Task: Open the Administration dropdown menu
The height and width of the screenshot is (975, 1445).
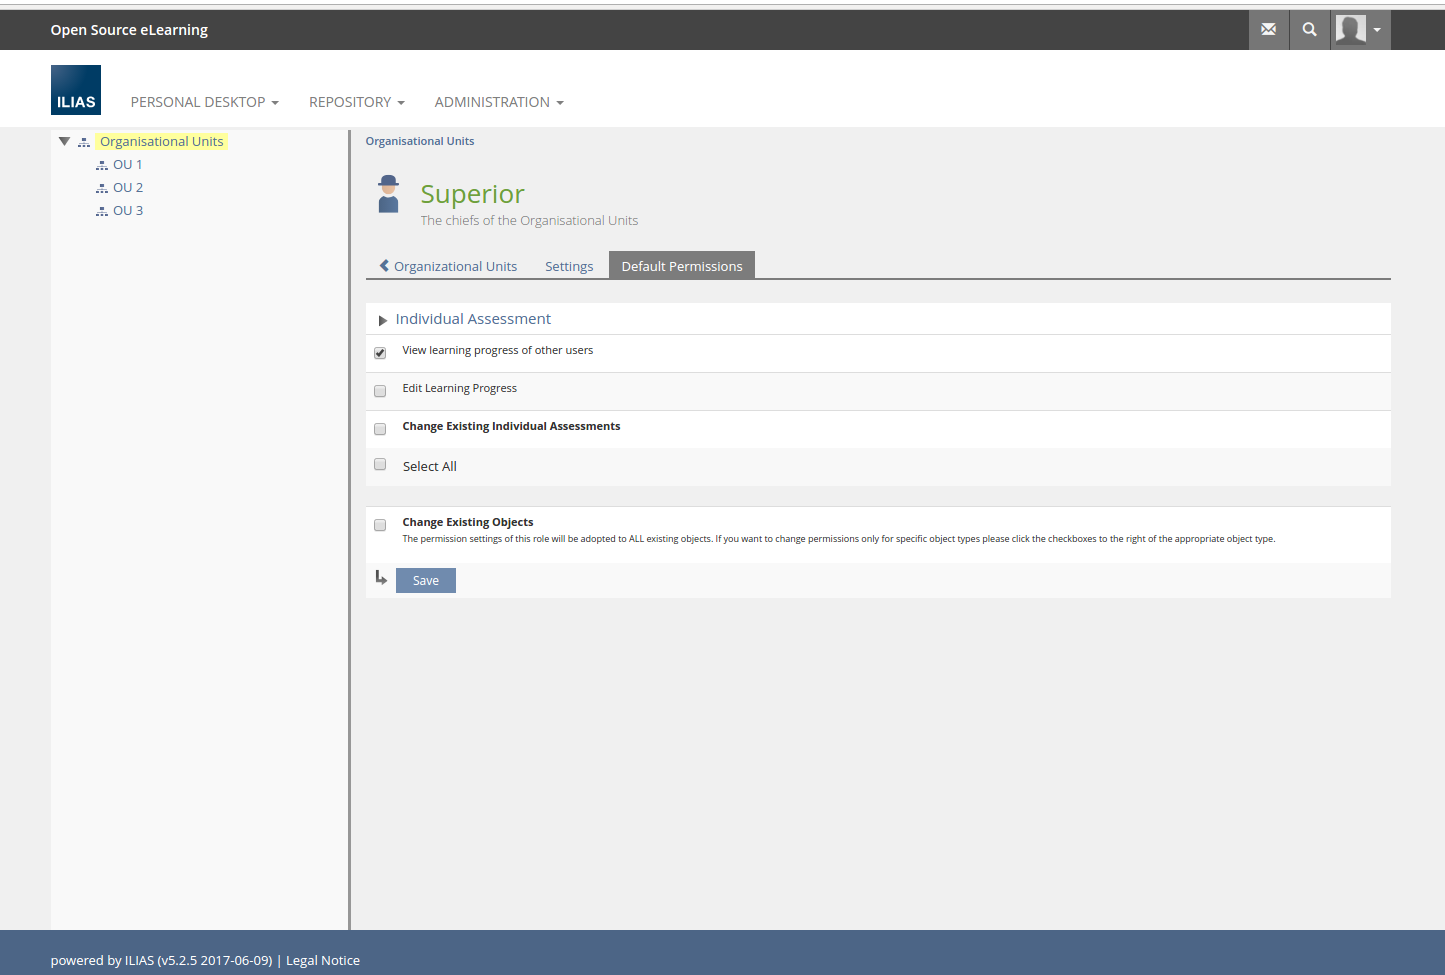Action: pyautogui.click(x=498, y=102)
